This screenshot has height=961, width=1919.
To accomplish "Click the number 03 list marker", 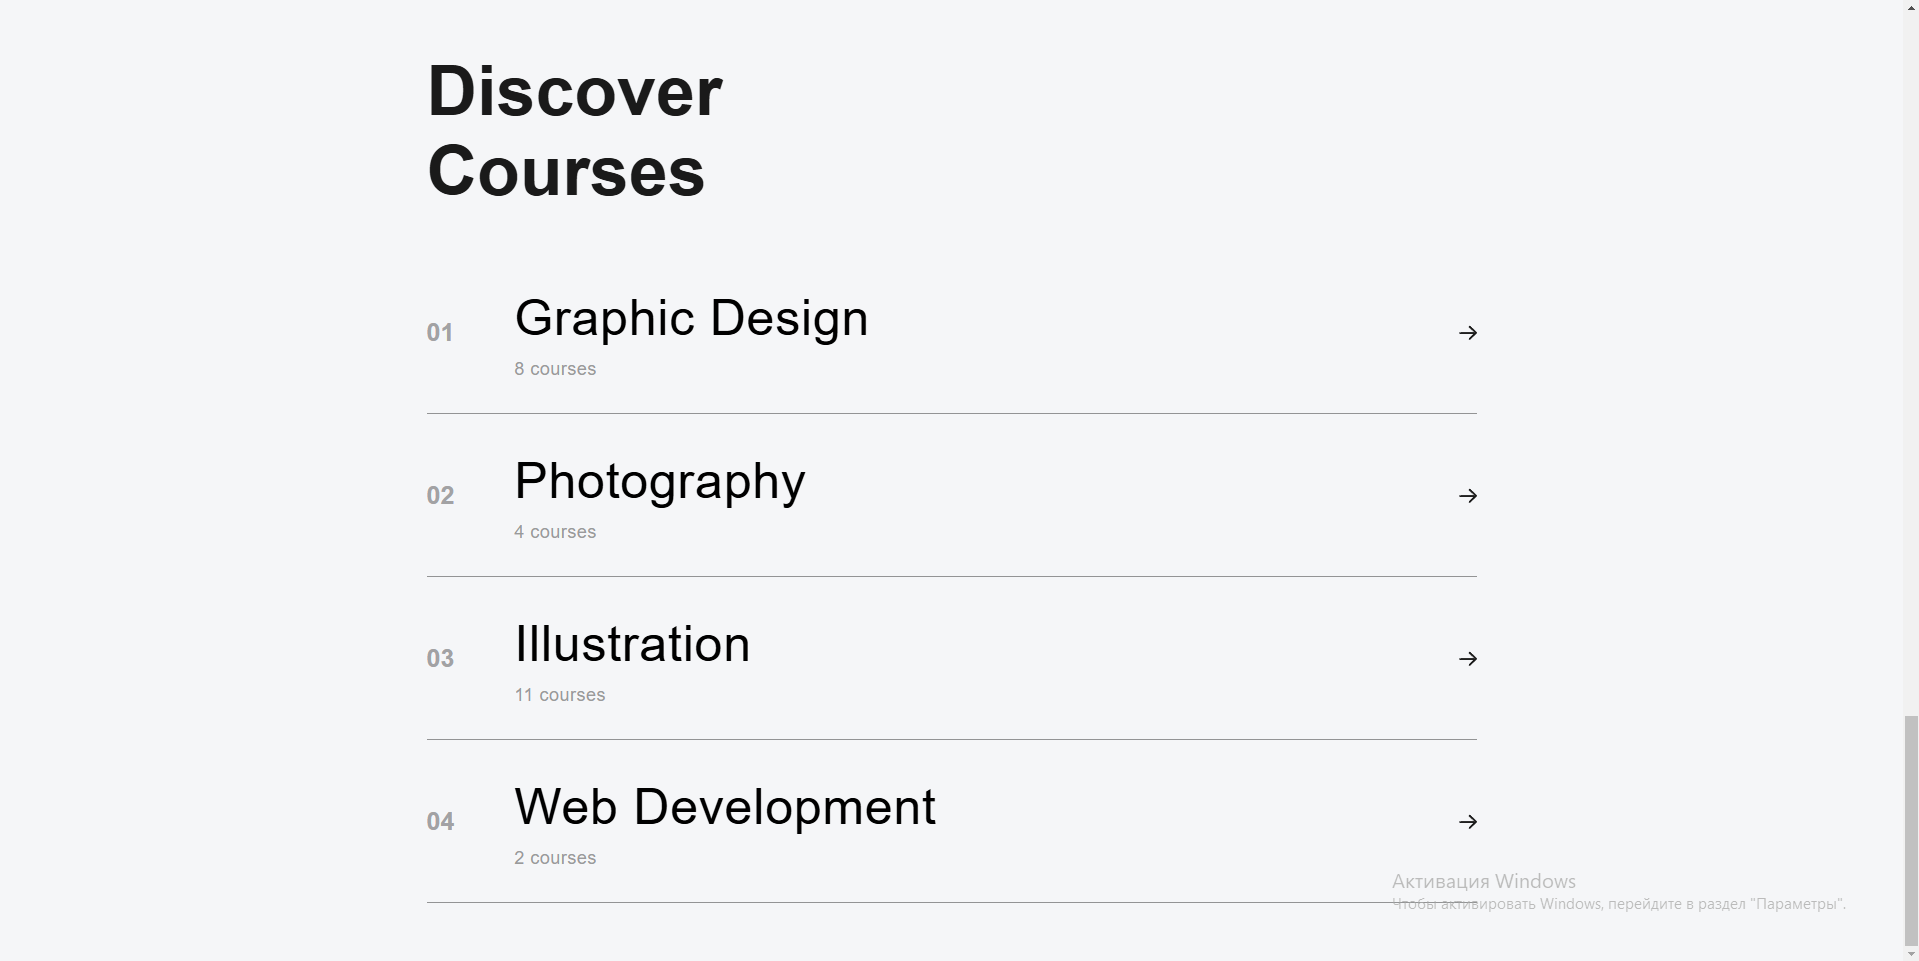I will pyautogui.click(x=440, y=659).
